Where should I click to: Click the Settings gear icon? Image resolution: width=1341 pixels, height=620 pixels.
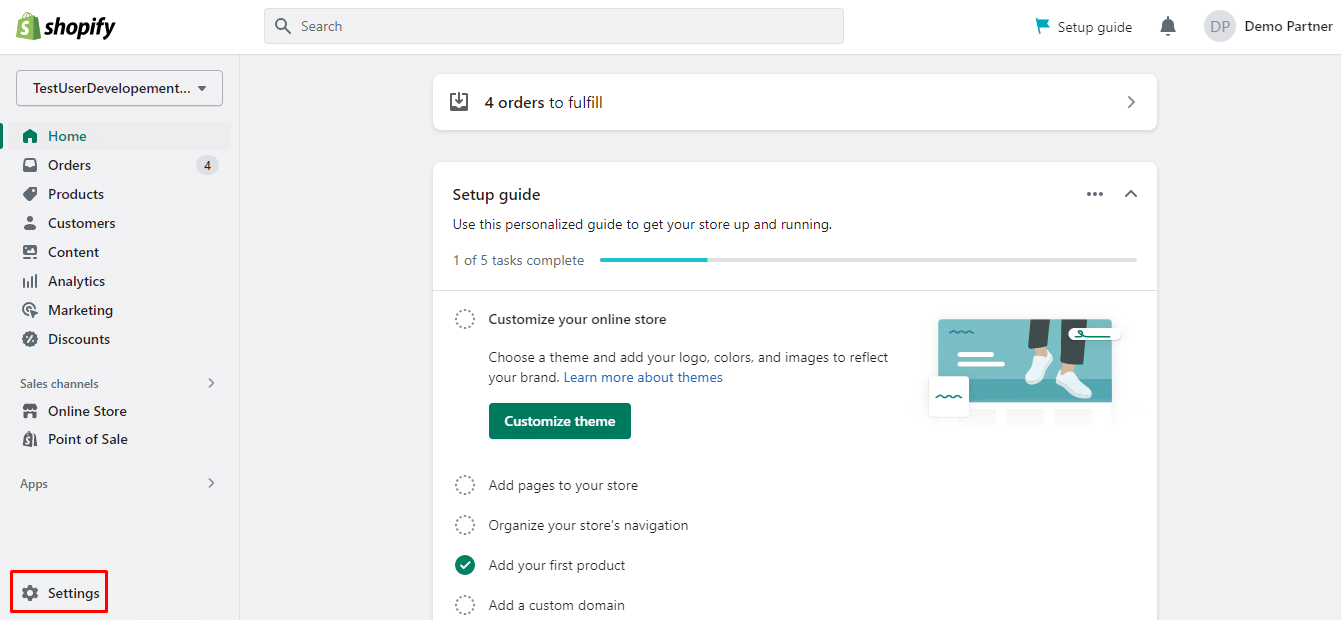coord(30,593)
